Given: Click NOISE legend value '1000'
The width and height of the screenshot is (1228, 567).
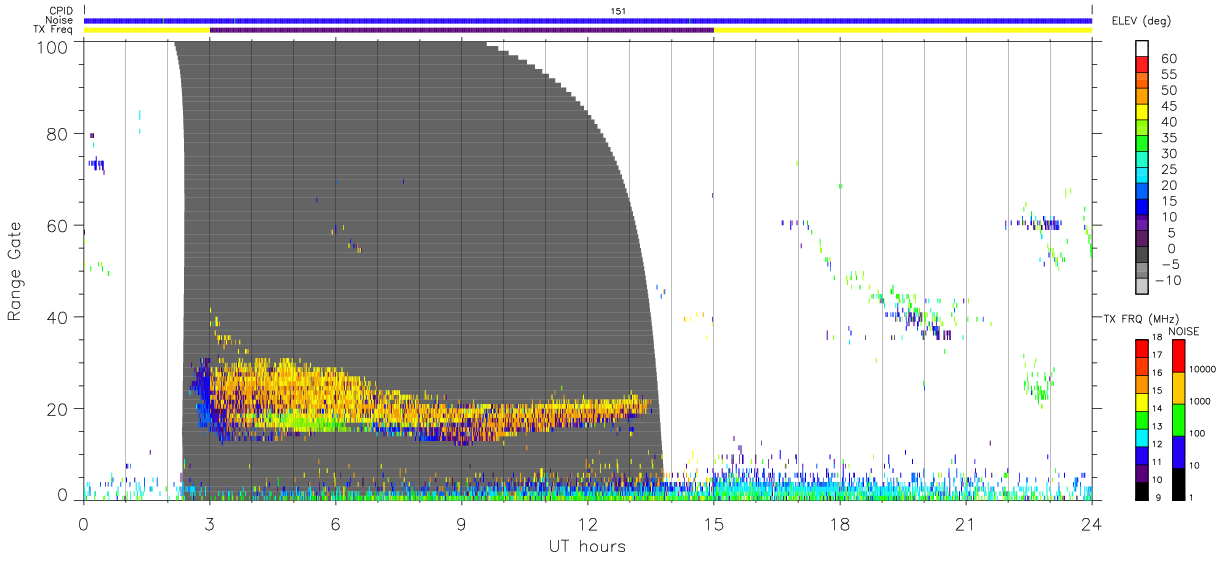Looking at the screenshot, I should pos(1200,400).
